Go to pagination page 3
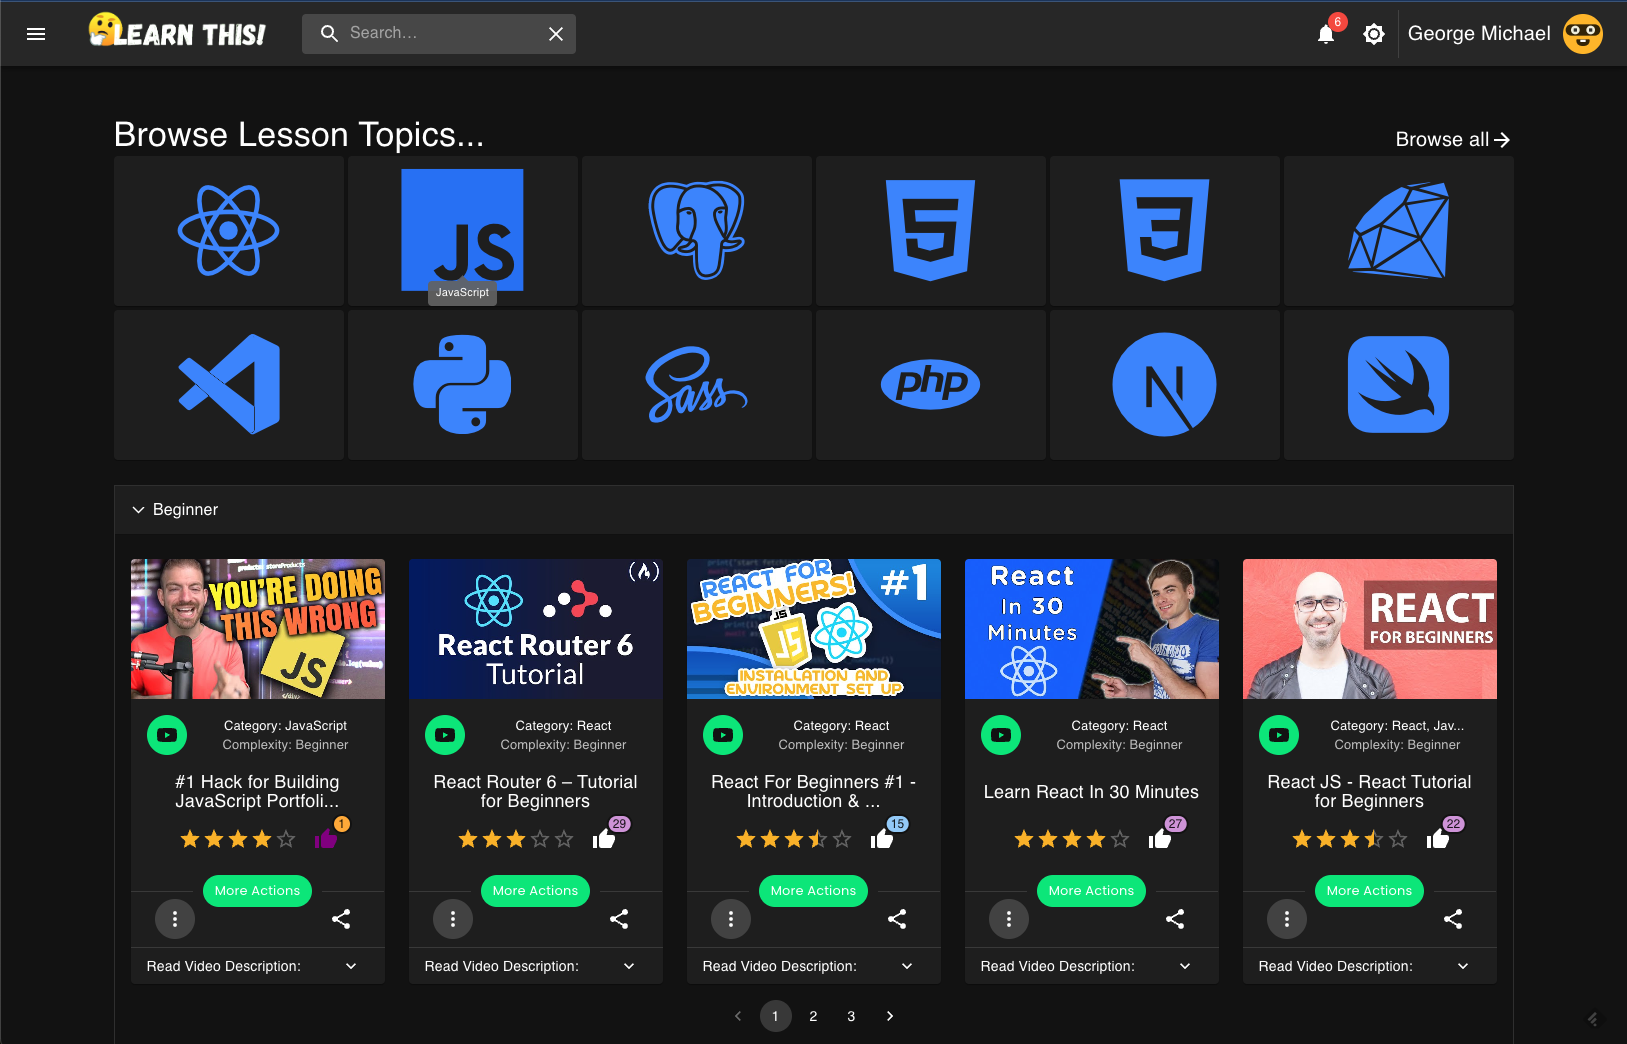This screenshot has height=1044, width=1627. (x=851, y=1016)
